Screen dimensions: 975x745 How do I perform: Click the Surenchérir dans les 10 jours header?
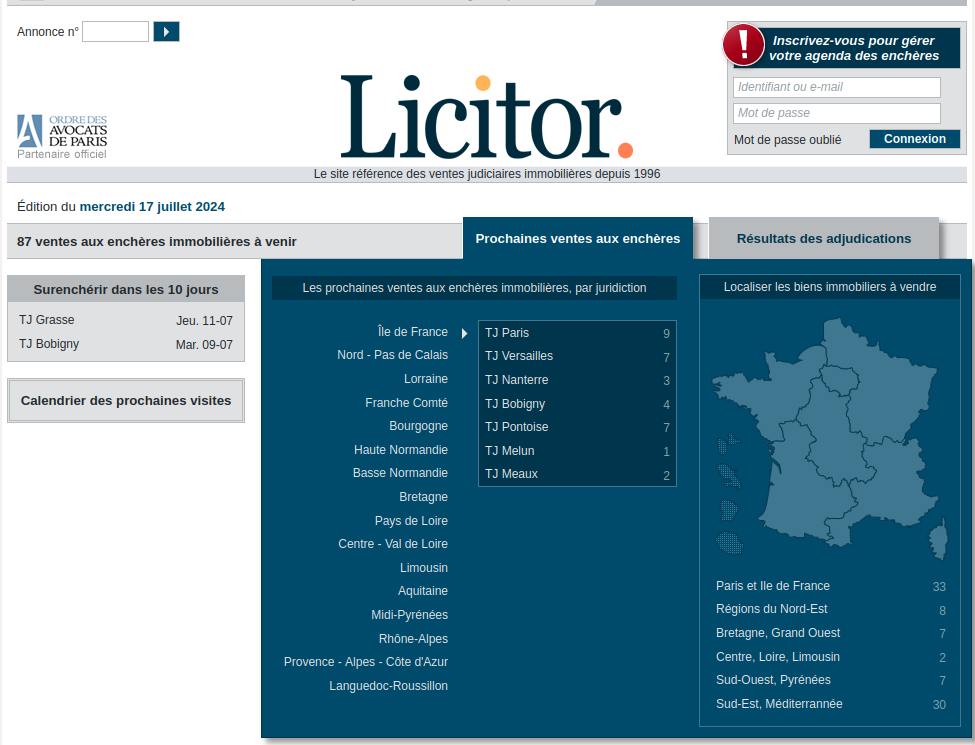click(x=126, y=290)
